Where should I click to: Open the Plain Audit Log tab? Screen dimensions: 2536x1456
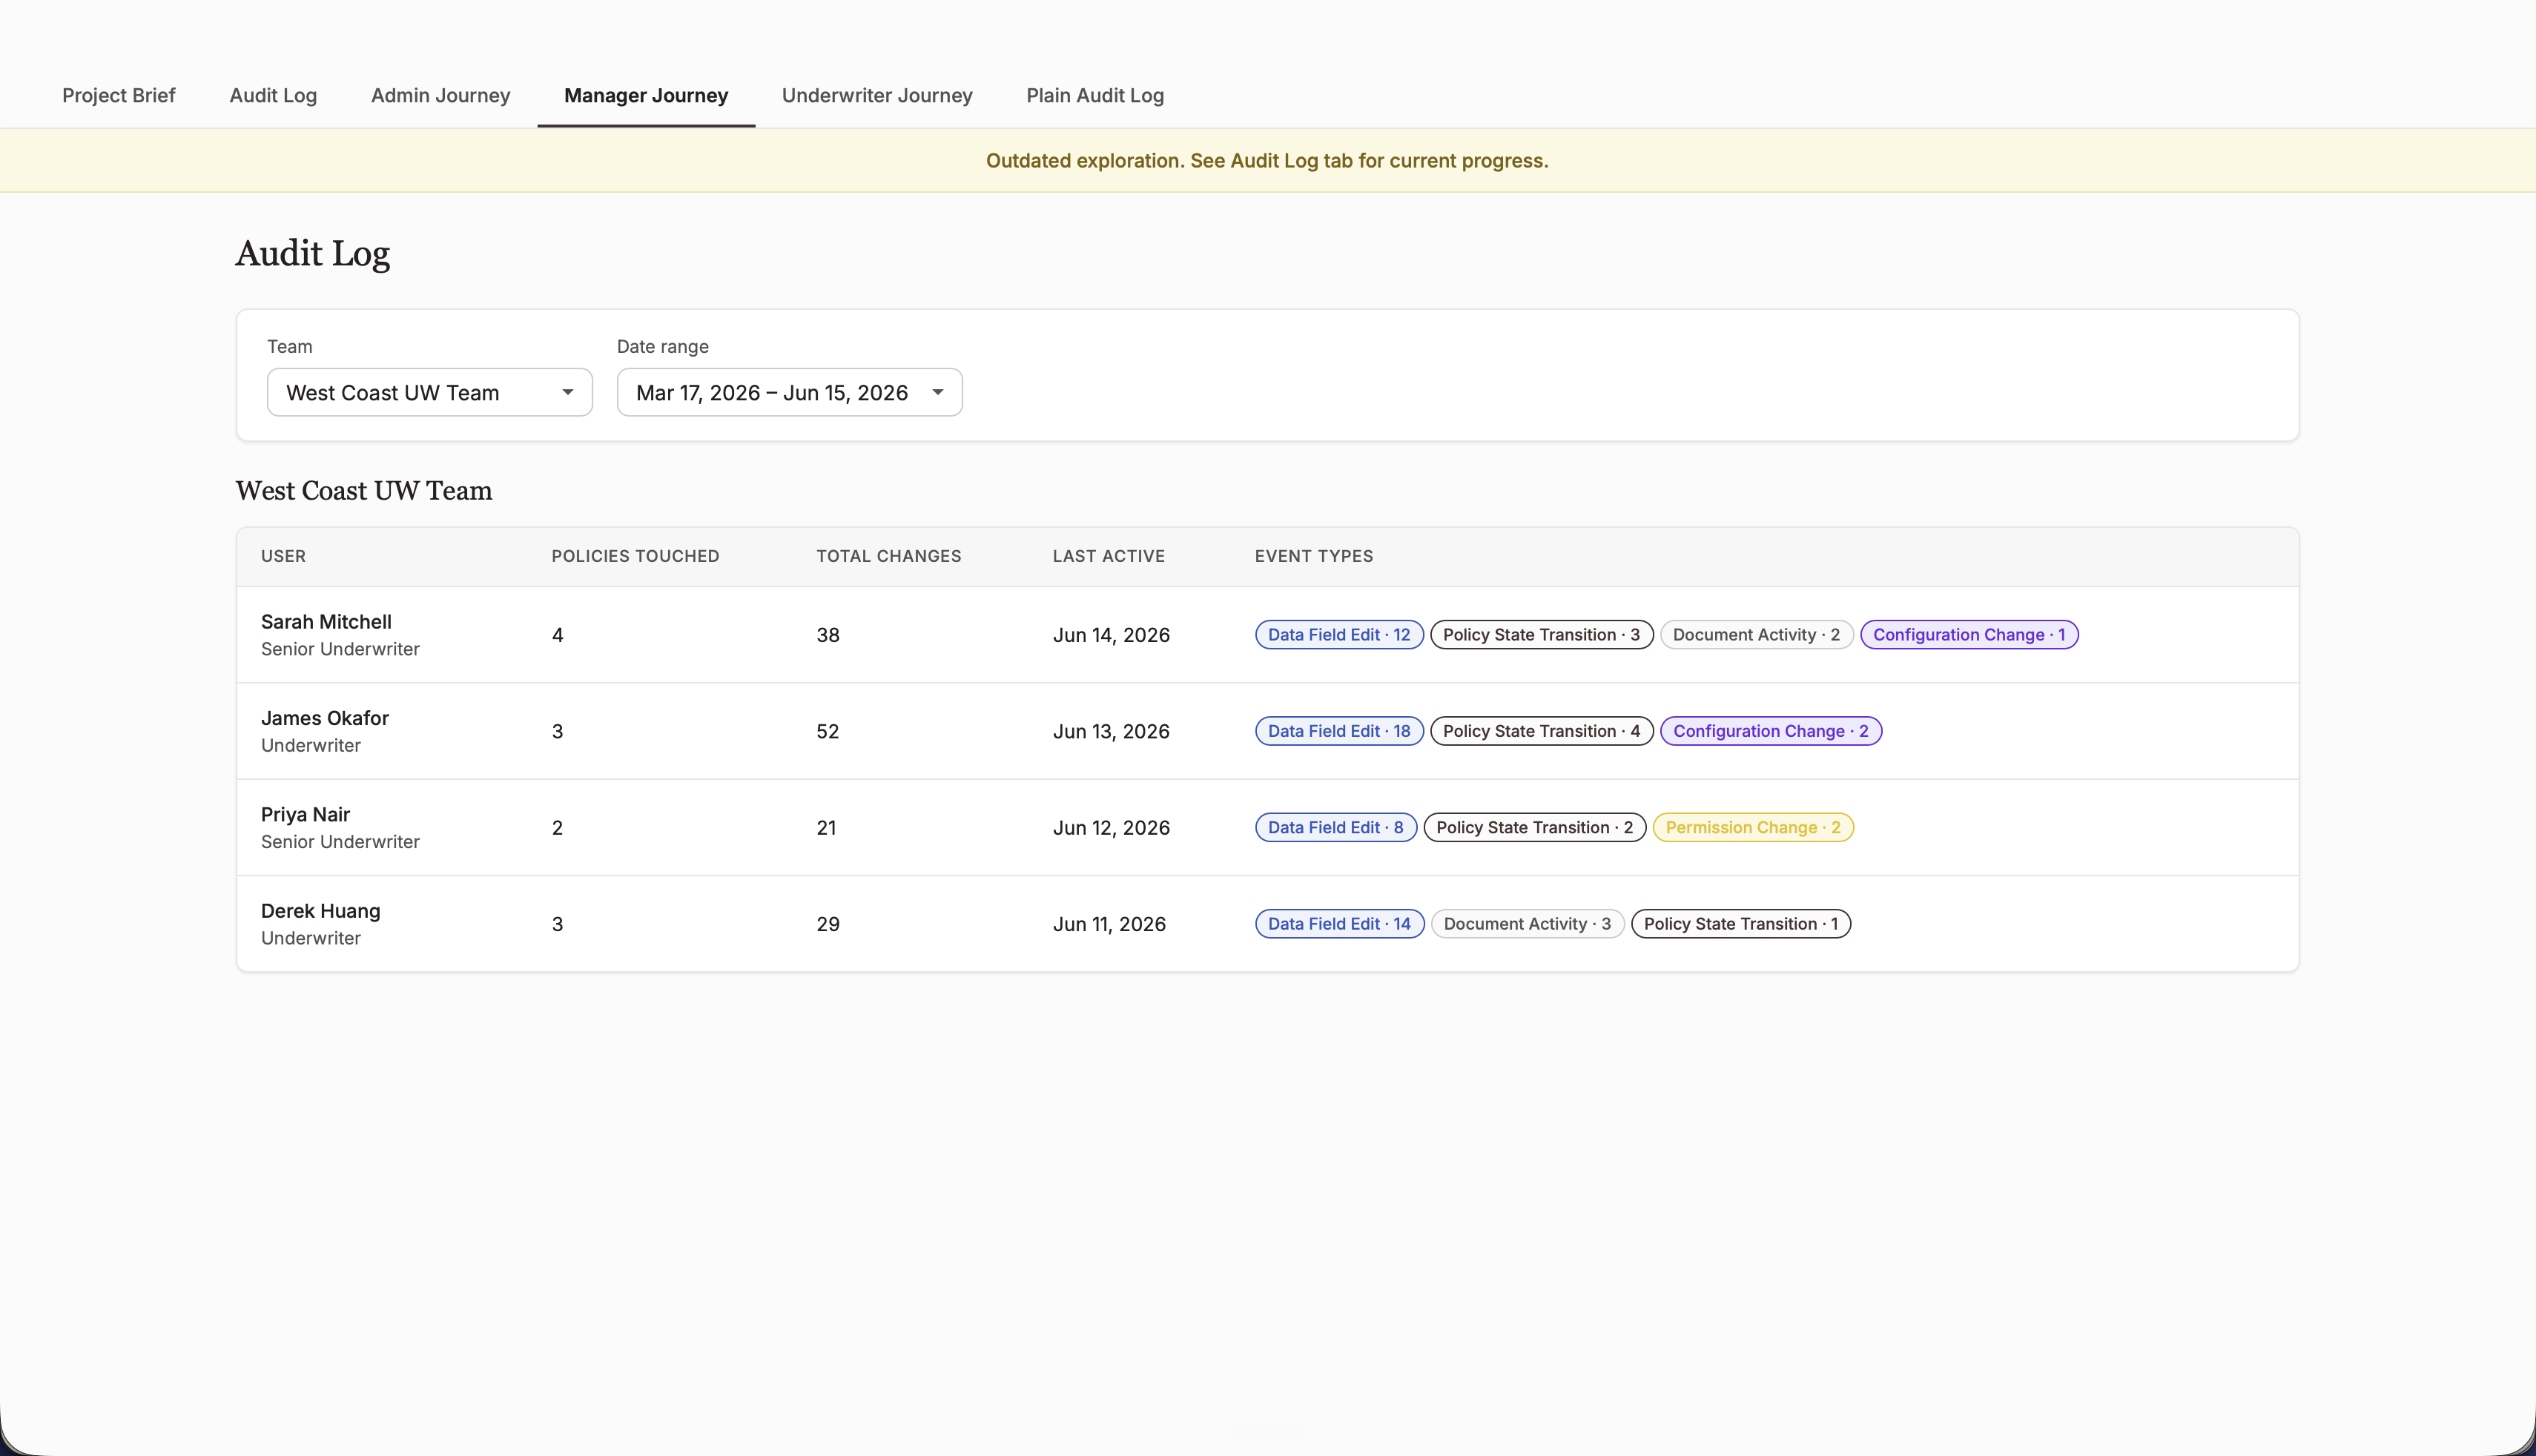coord(1095,95)
